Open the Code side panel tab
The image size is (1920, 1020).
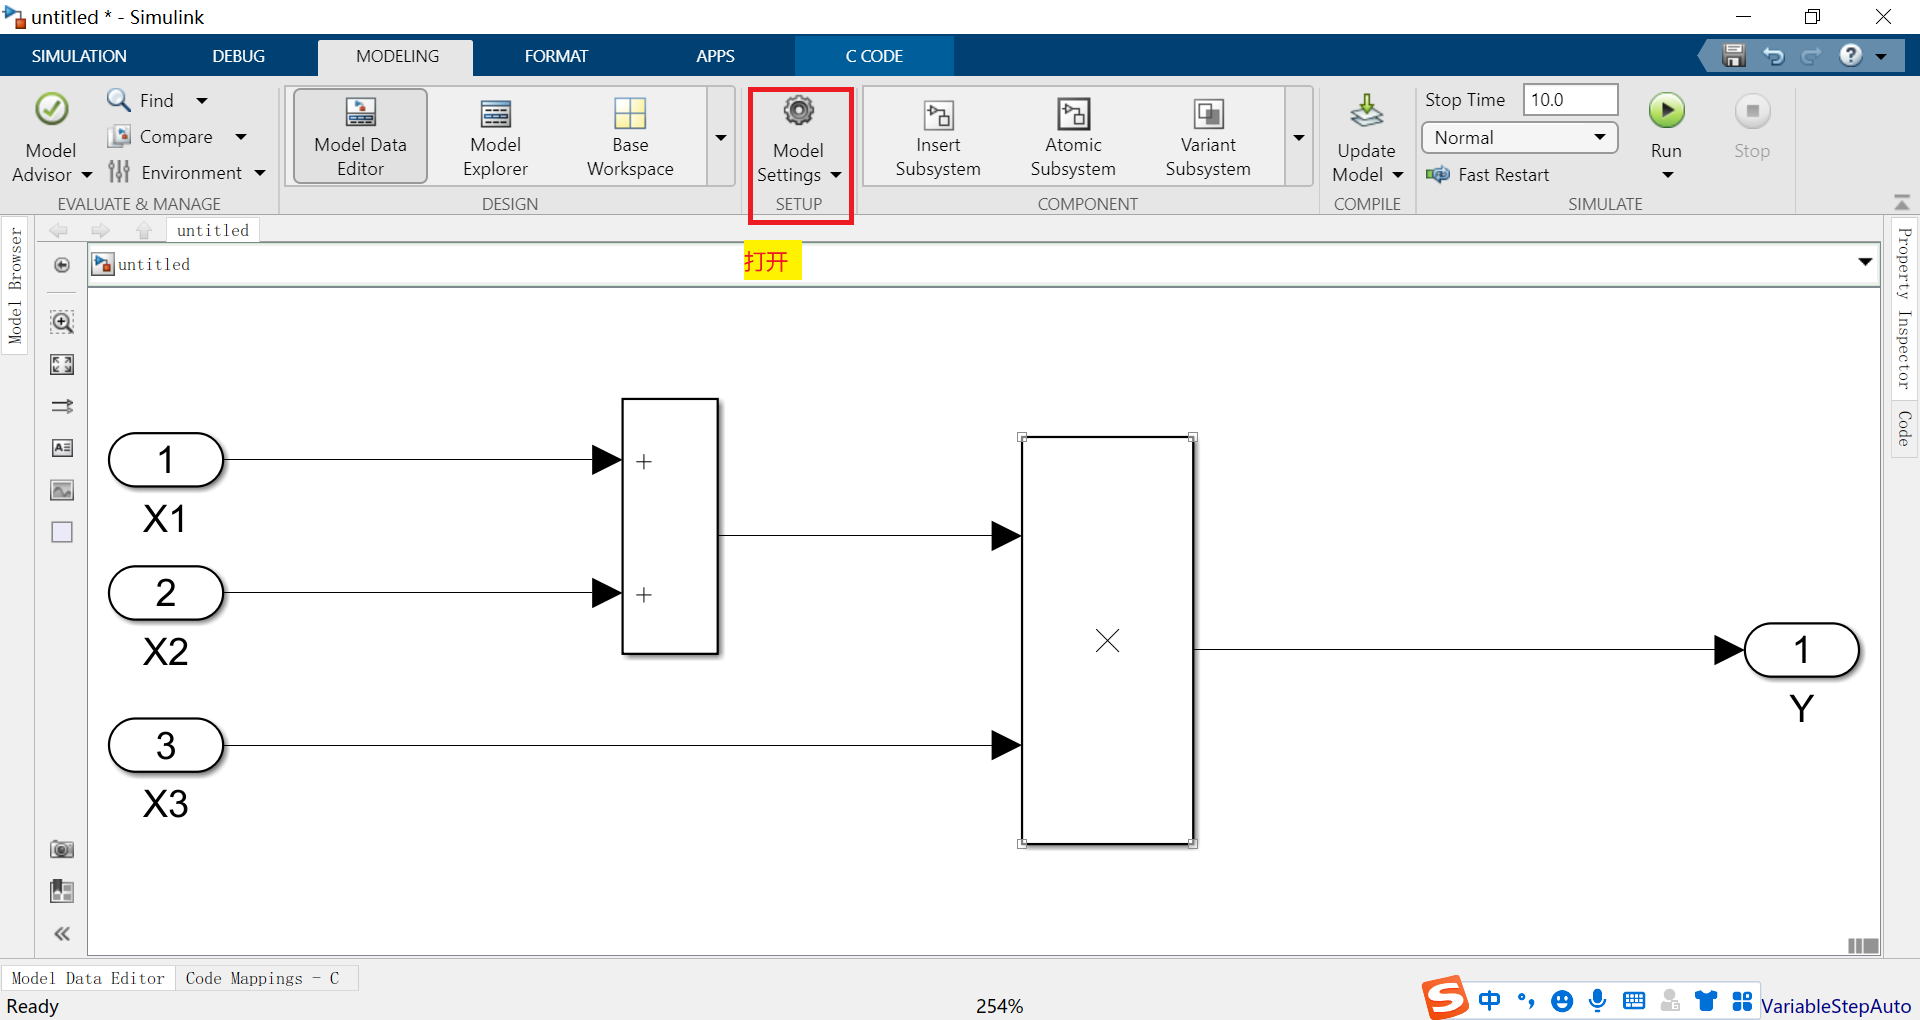pos(1904,428)
